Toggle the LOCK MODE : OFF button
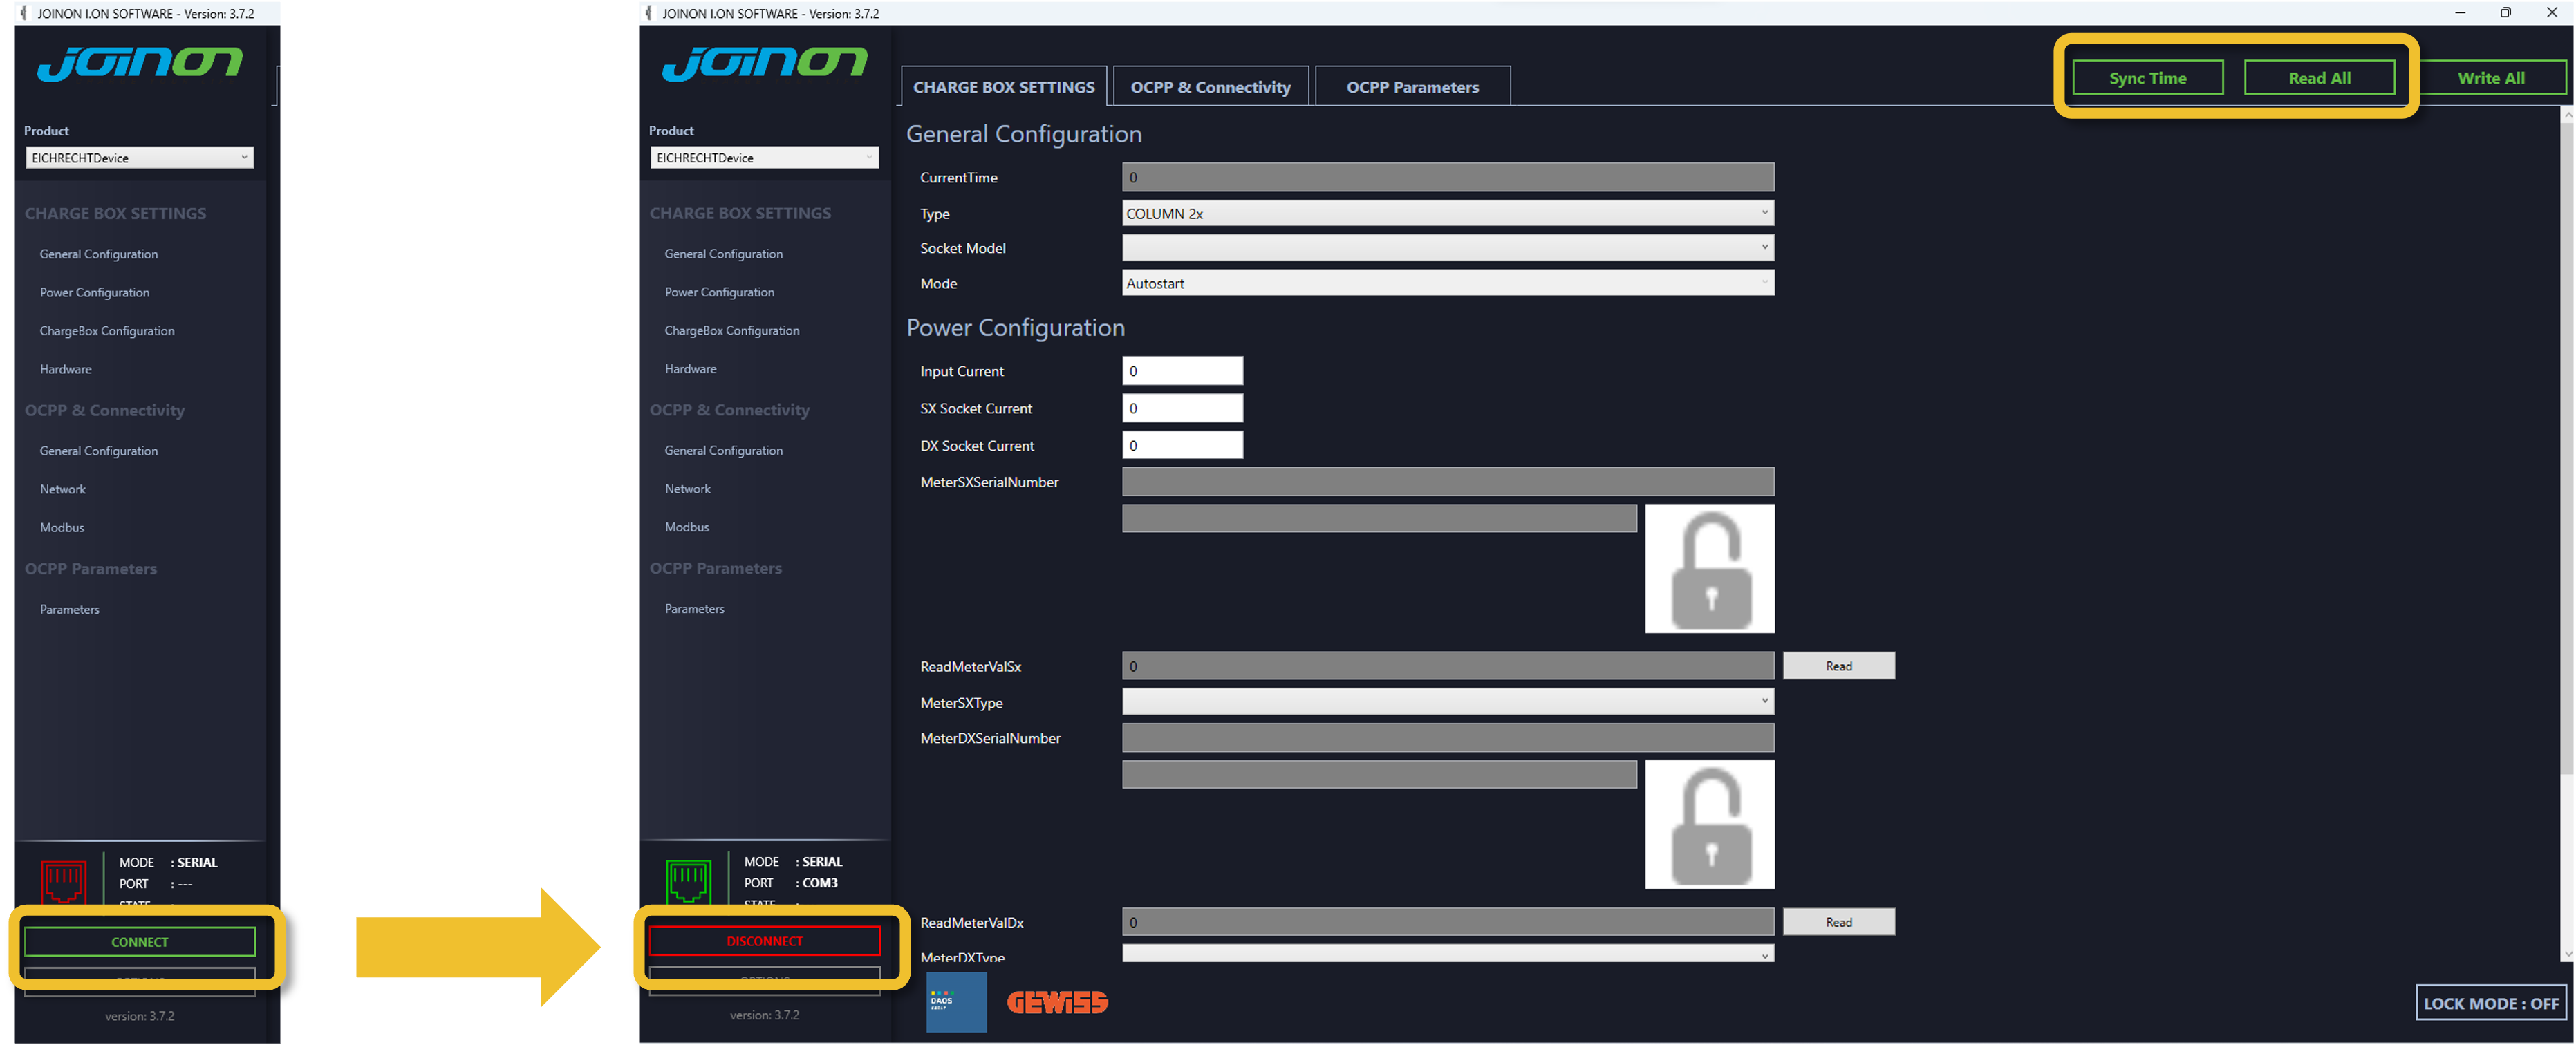Viewport: 2576px width, 1045px height. pos(2490,1002)
